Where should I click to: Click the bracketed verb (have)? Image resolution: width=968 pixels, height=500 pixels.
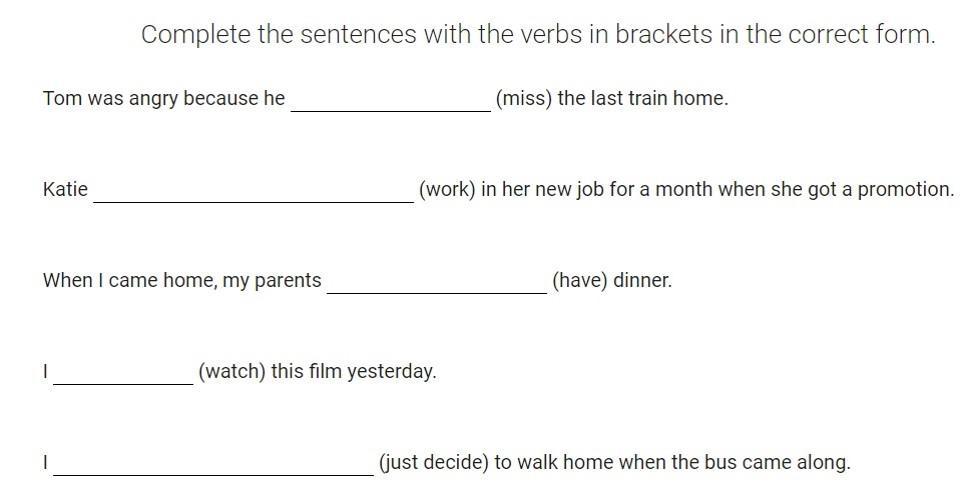[580, 280]
